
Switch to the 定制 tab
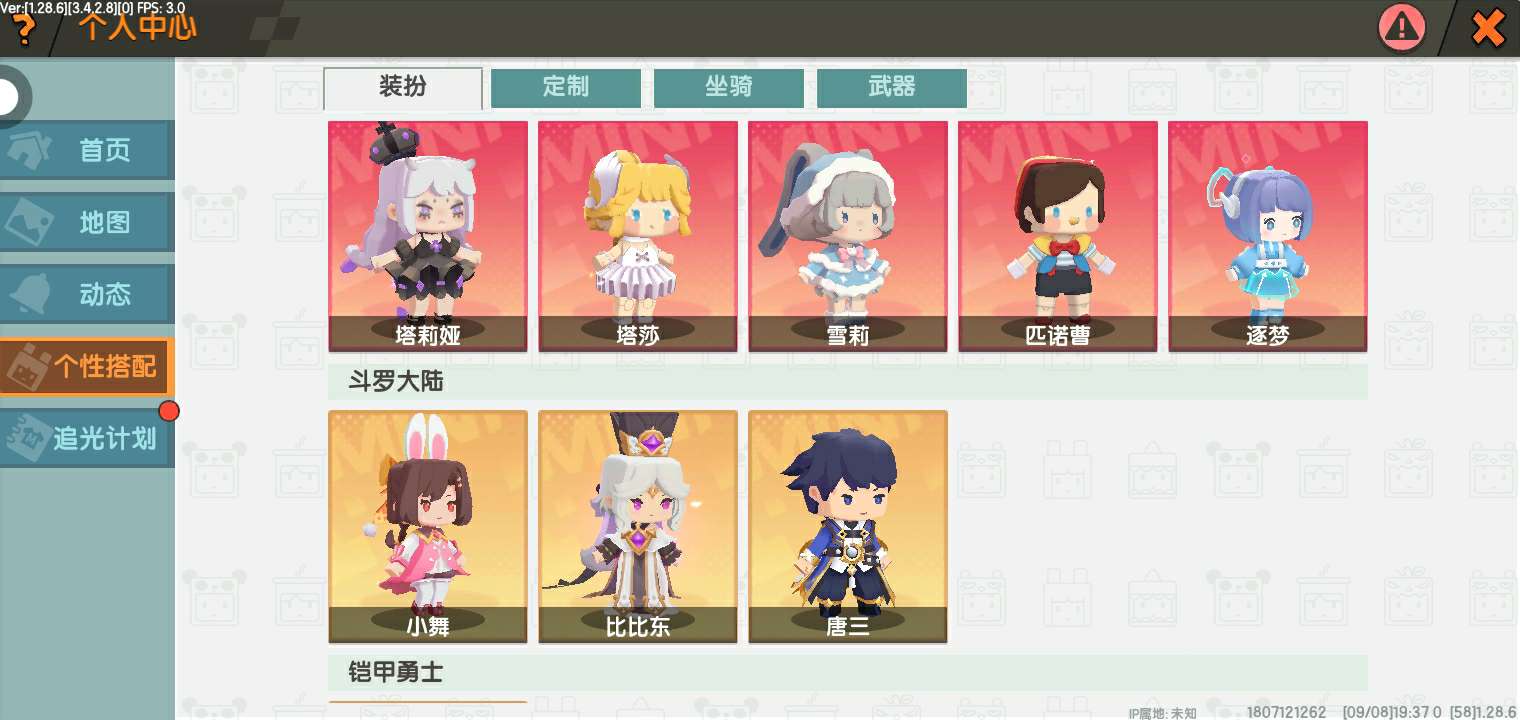coord(566,88)
